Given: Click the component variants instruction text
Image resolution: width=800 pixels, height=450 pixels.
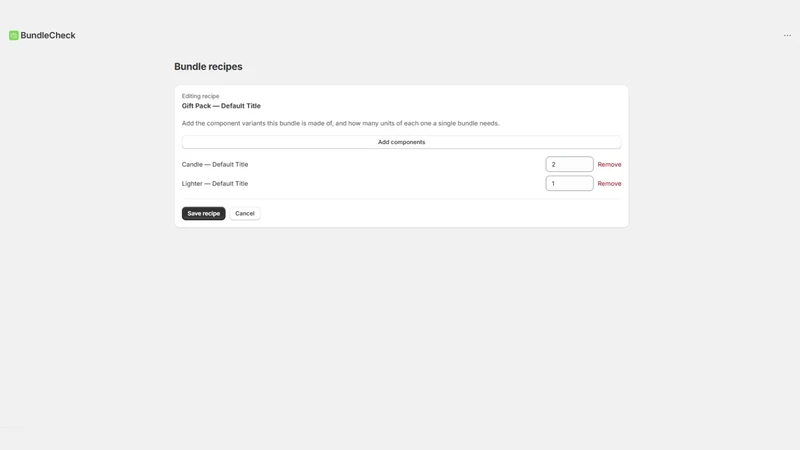Looking at the screenshot, I should click(x=340, y=123).
